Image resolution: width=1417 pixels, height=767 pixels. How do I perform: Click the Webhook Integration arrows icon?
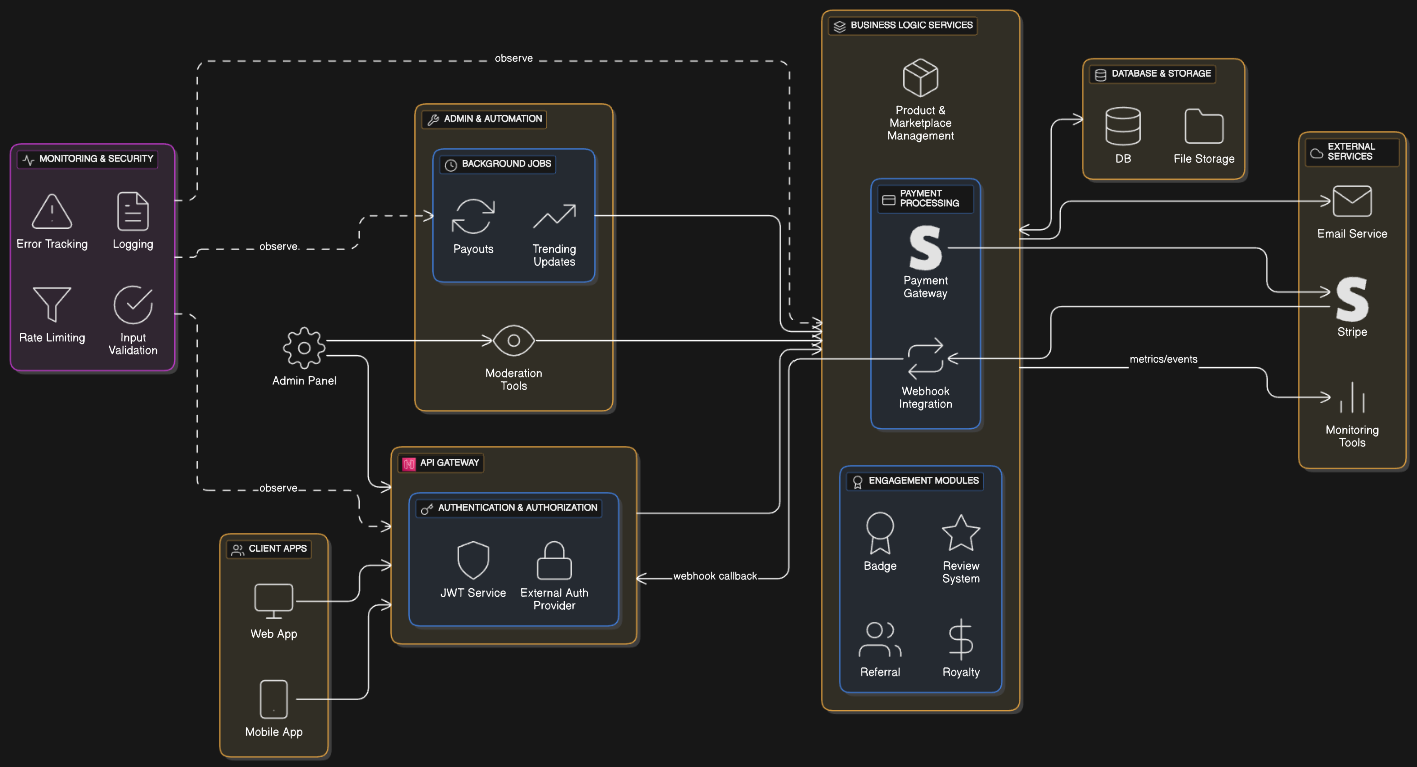pyautogui.click(x=926, y=359)
